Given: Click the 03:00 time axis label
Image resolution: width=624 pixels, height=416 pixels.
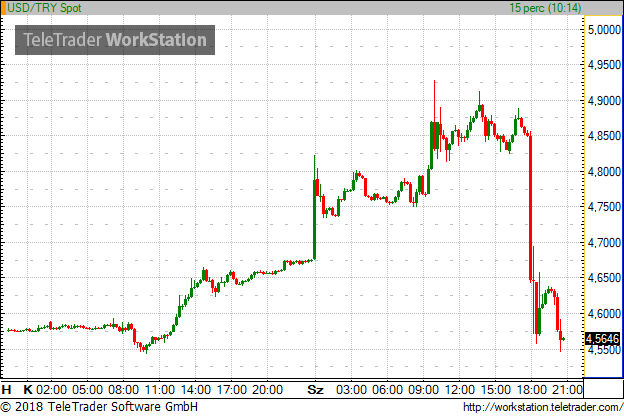Looking at the screenshot, I should 351,389.
